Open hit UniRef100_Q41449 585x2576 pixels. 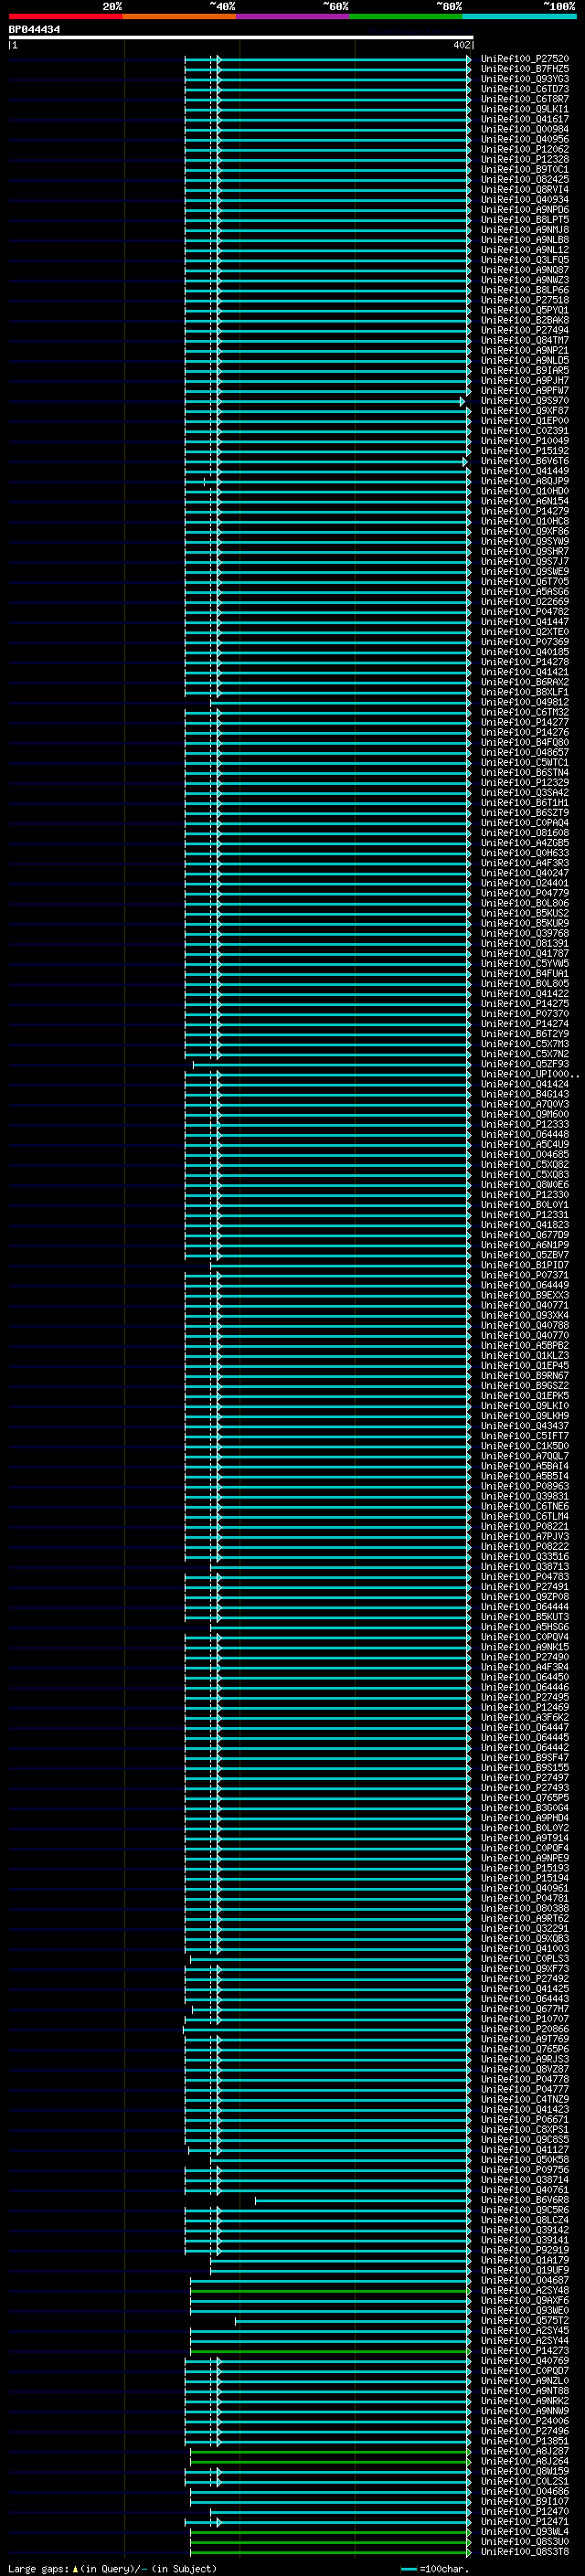pos(525,472)
